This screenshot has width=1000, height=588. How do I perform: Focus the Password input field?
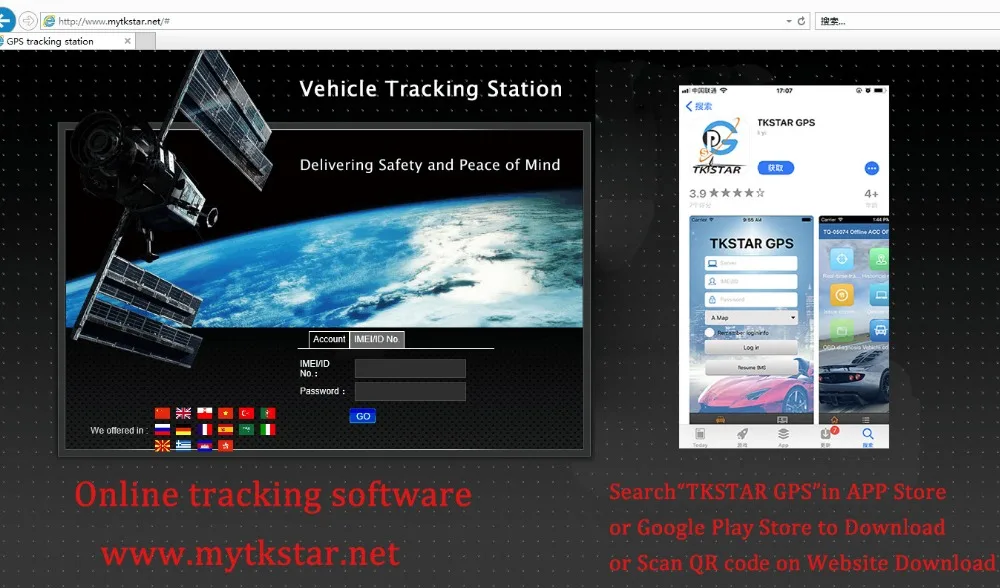410,391
